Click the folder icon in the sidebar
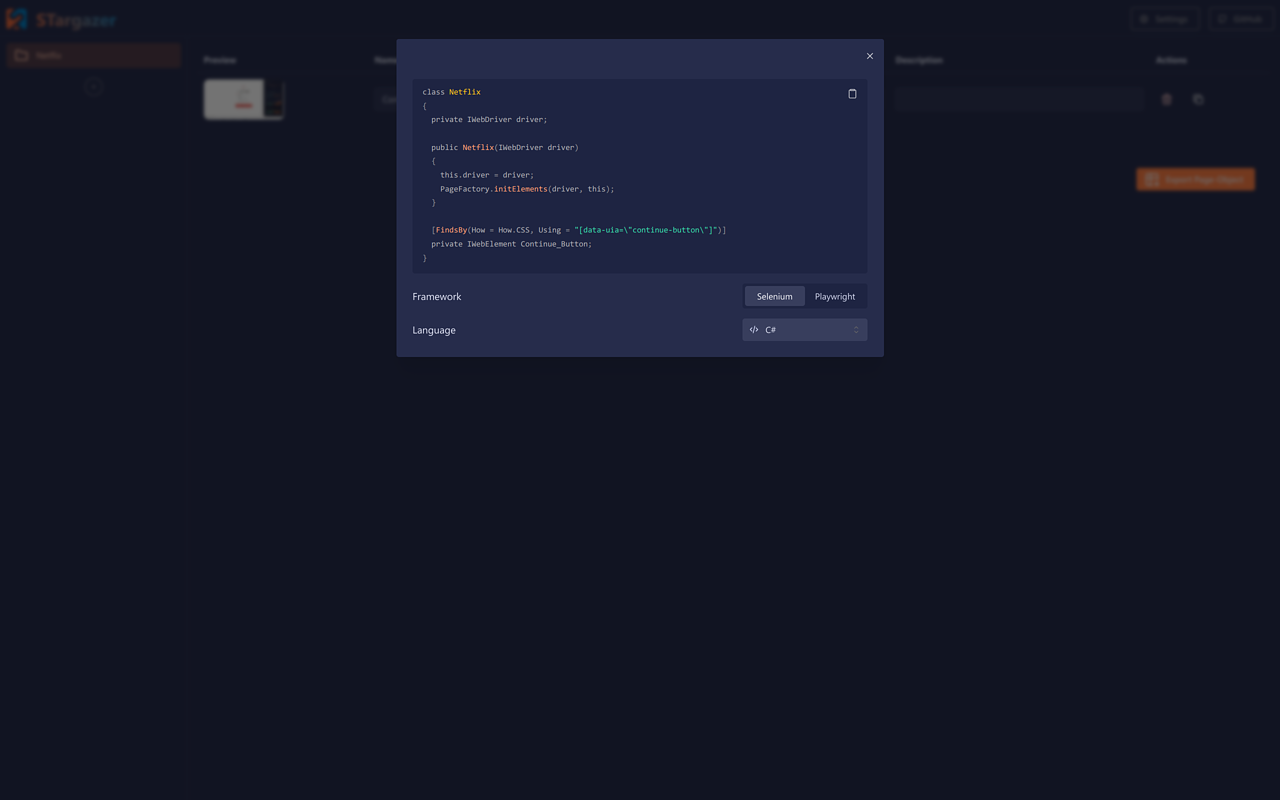This screenshot has height=800, width=1280. [21, 55]
